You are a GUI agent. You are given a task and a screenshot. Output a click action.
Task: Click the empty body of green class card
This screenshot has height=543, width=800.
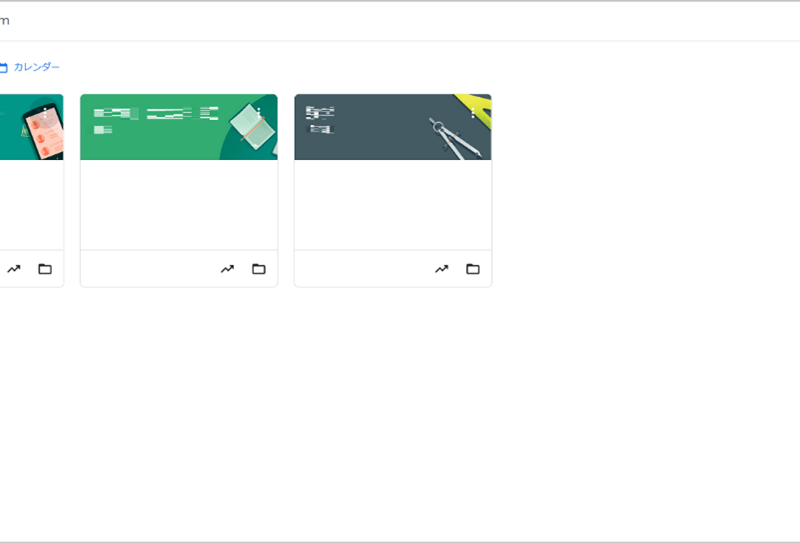[179, 205]
